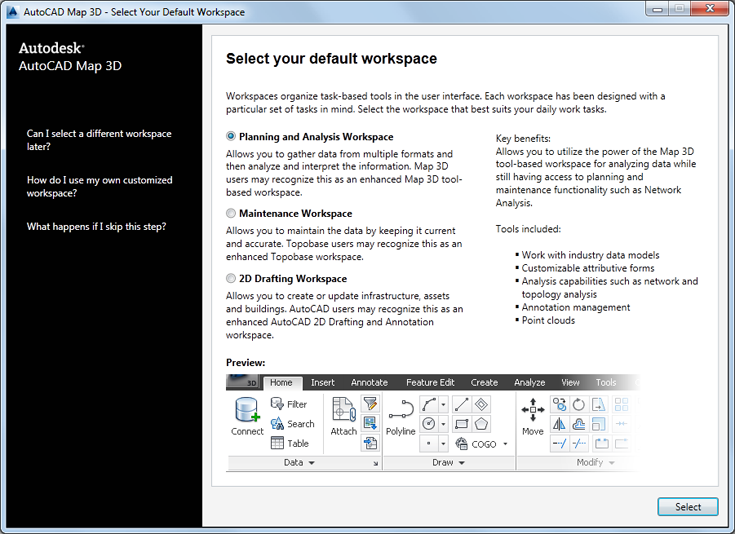Screen dimensions: 735x534
Task: Click the AutoCAD Map 3D application button in preview
Action: pyautogui.click(x=242, y=382)
